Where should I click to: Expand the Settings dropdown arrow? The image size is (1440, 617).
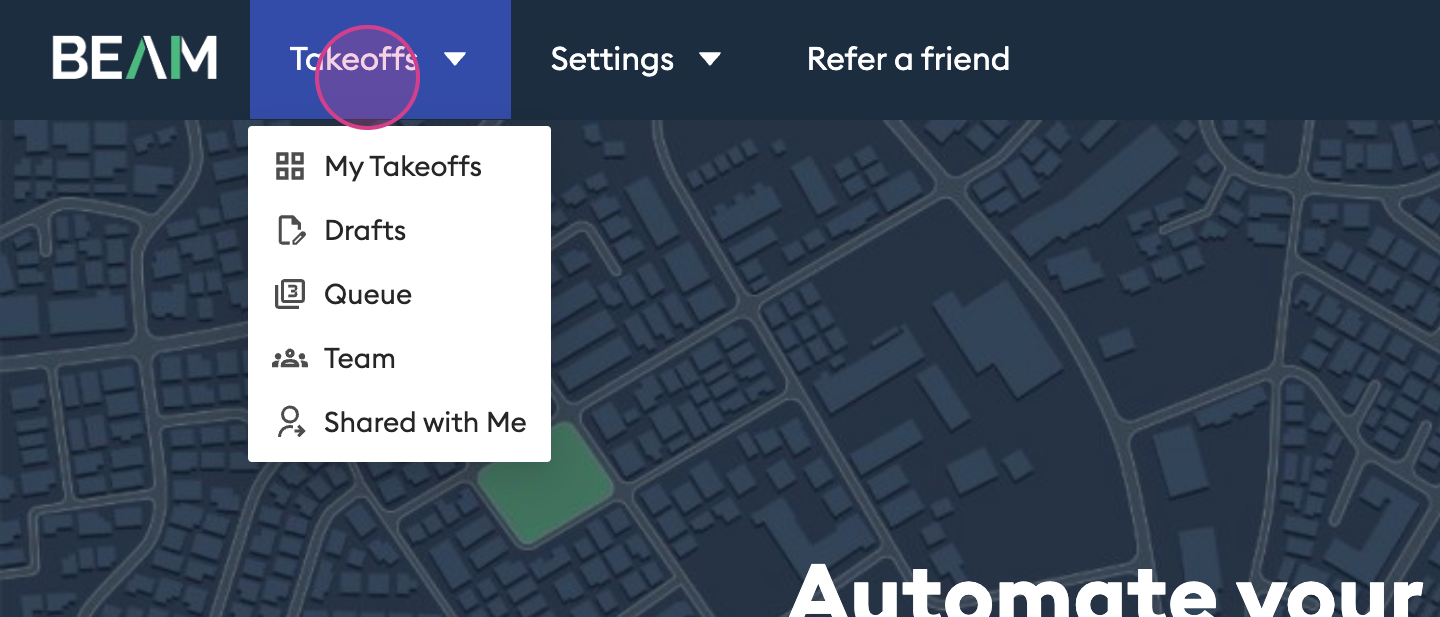710,59
